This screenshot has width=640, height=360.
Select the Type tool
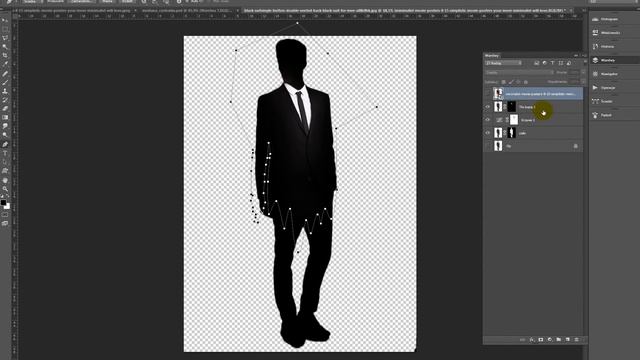pos(5,153)
